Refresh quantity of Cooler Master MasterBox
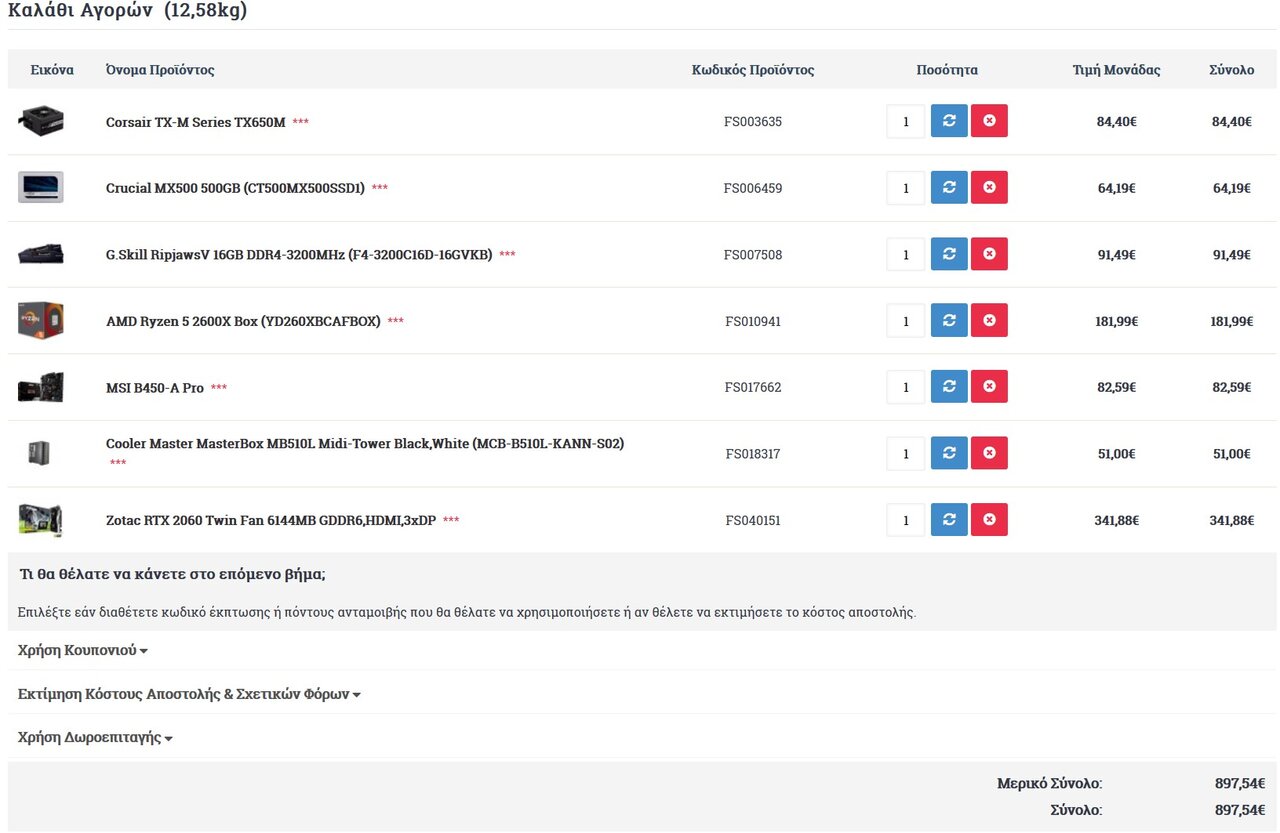Viewport: 1280px width, 833px height. (949, 453)
